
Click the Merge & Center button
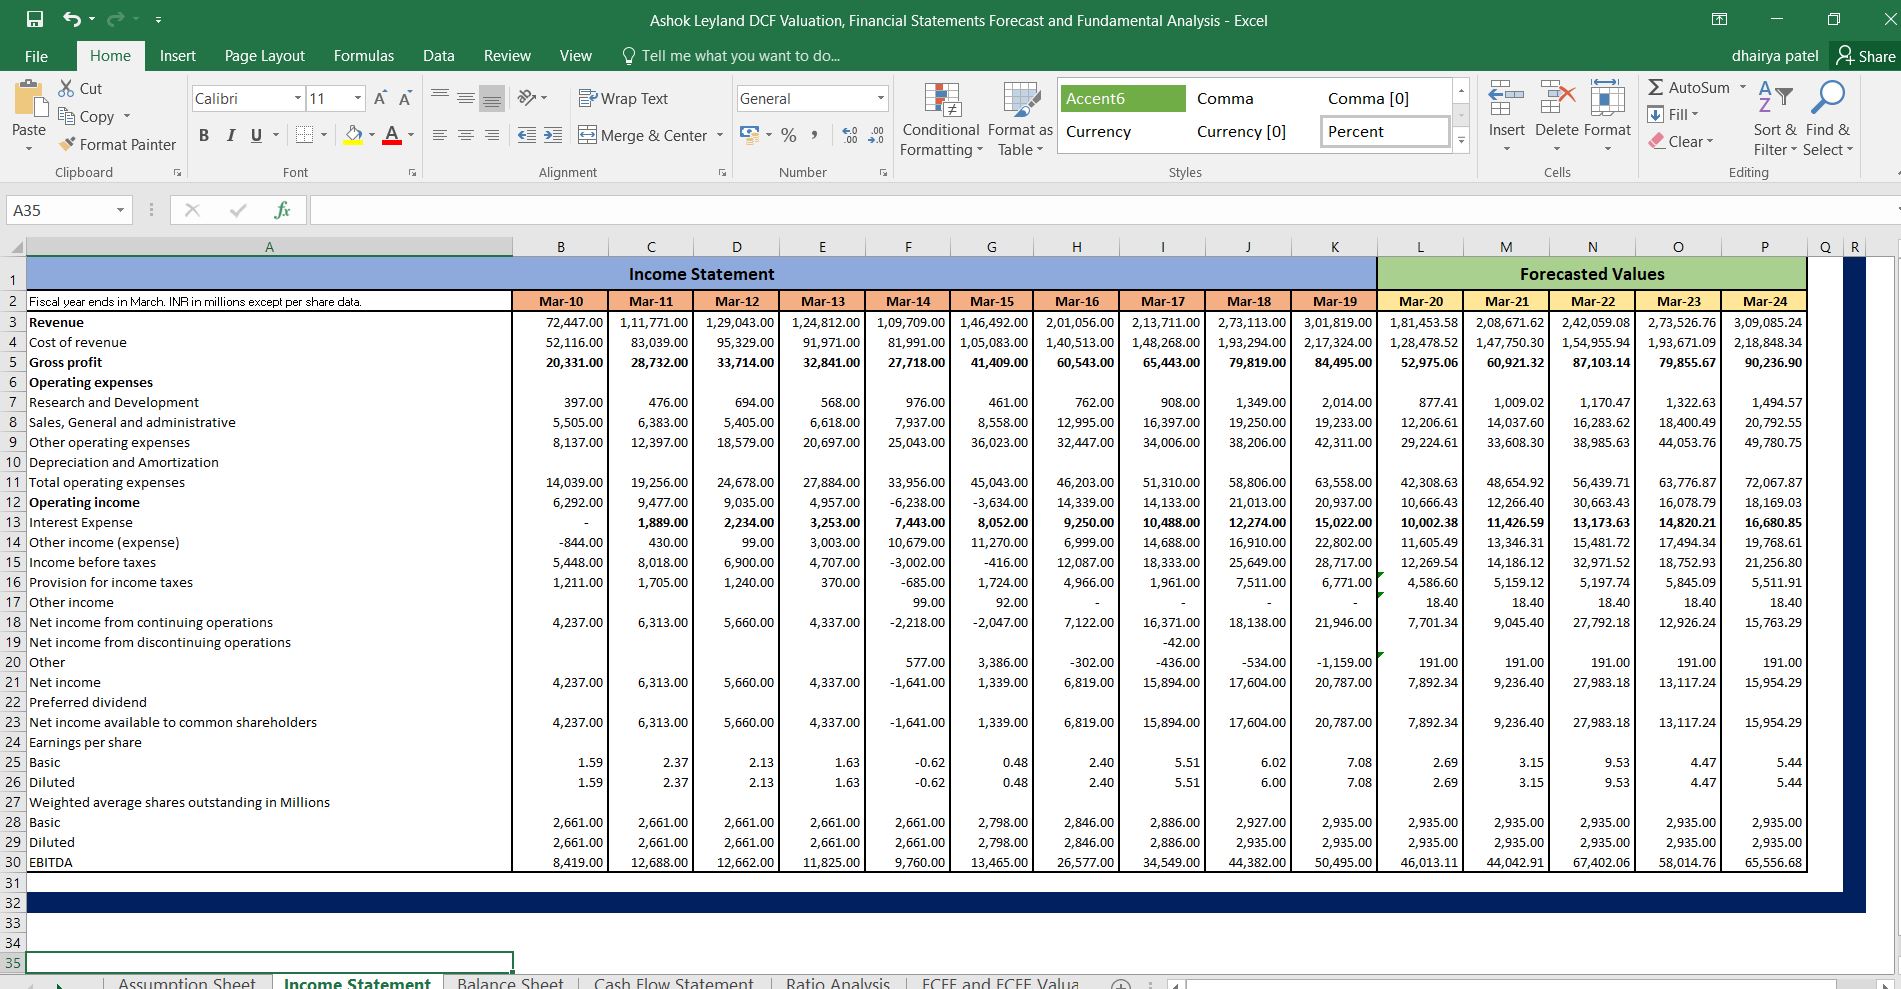click(643, 135)
